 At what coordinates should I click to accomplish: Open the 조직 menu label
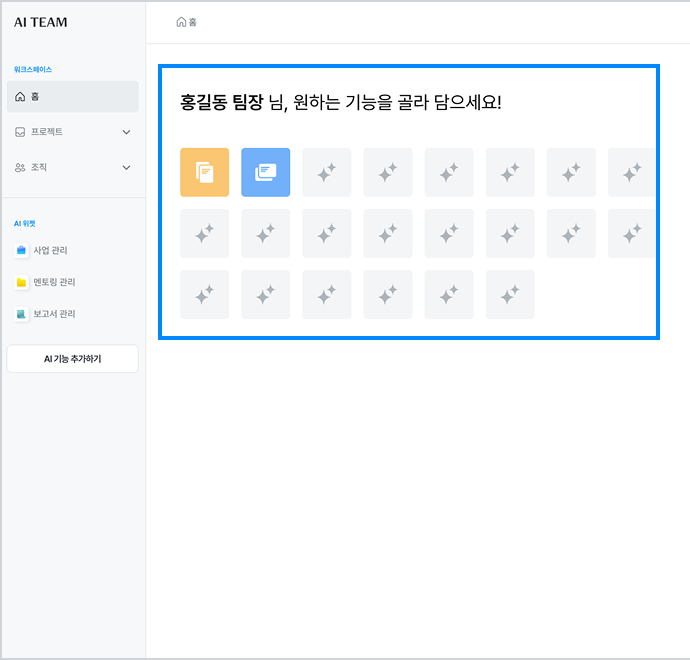(39, 167)
